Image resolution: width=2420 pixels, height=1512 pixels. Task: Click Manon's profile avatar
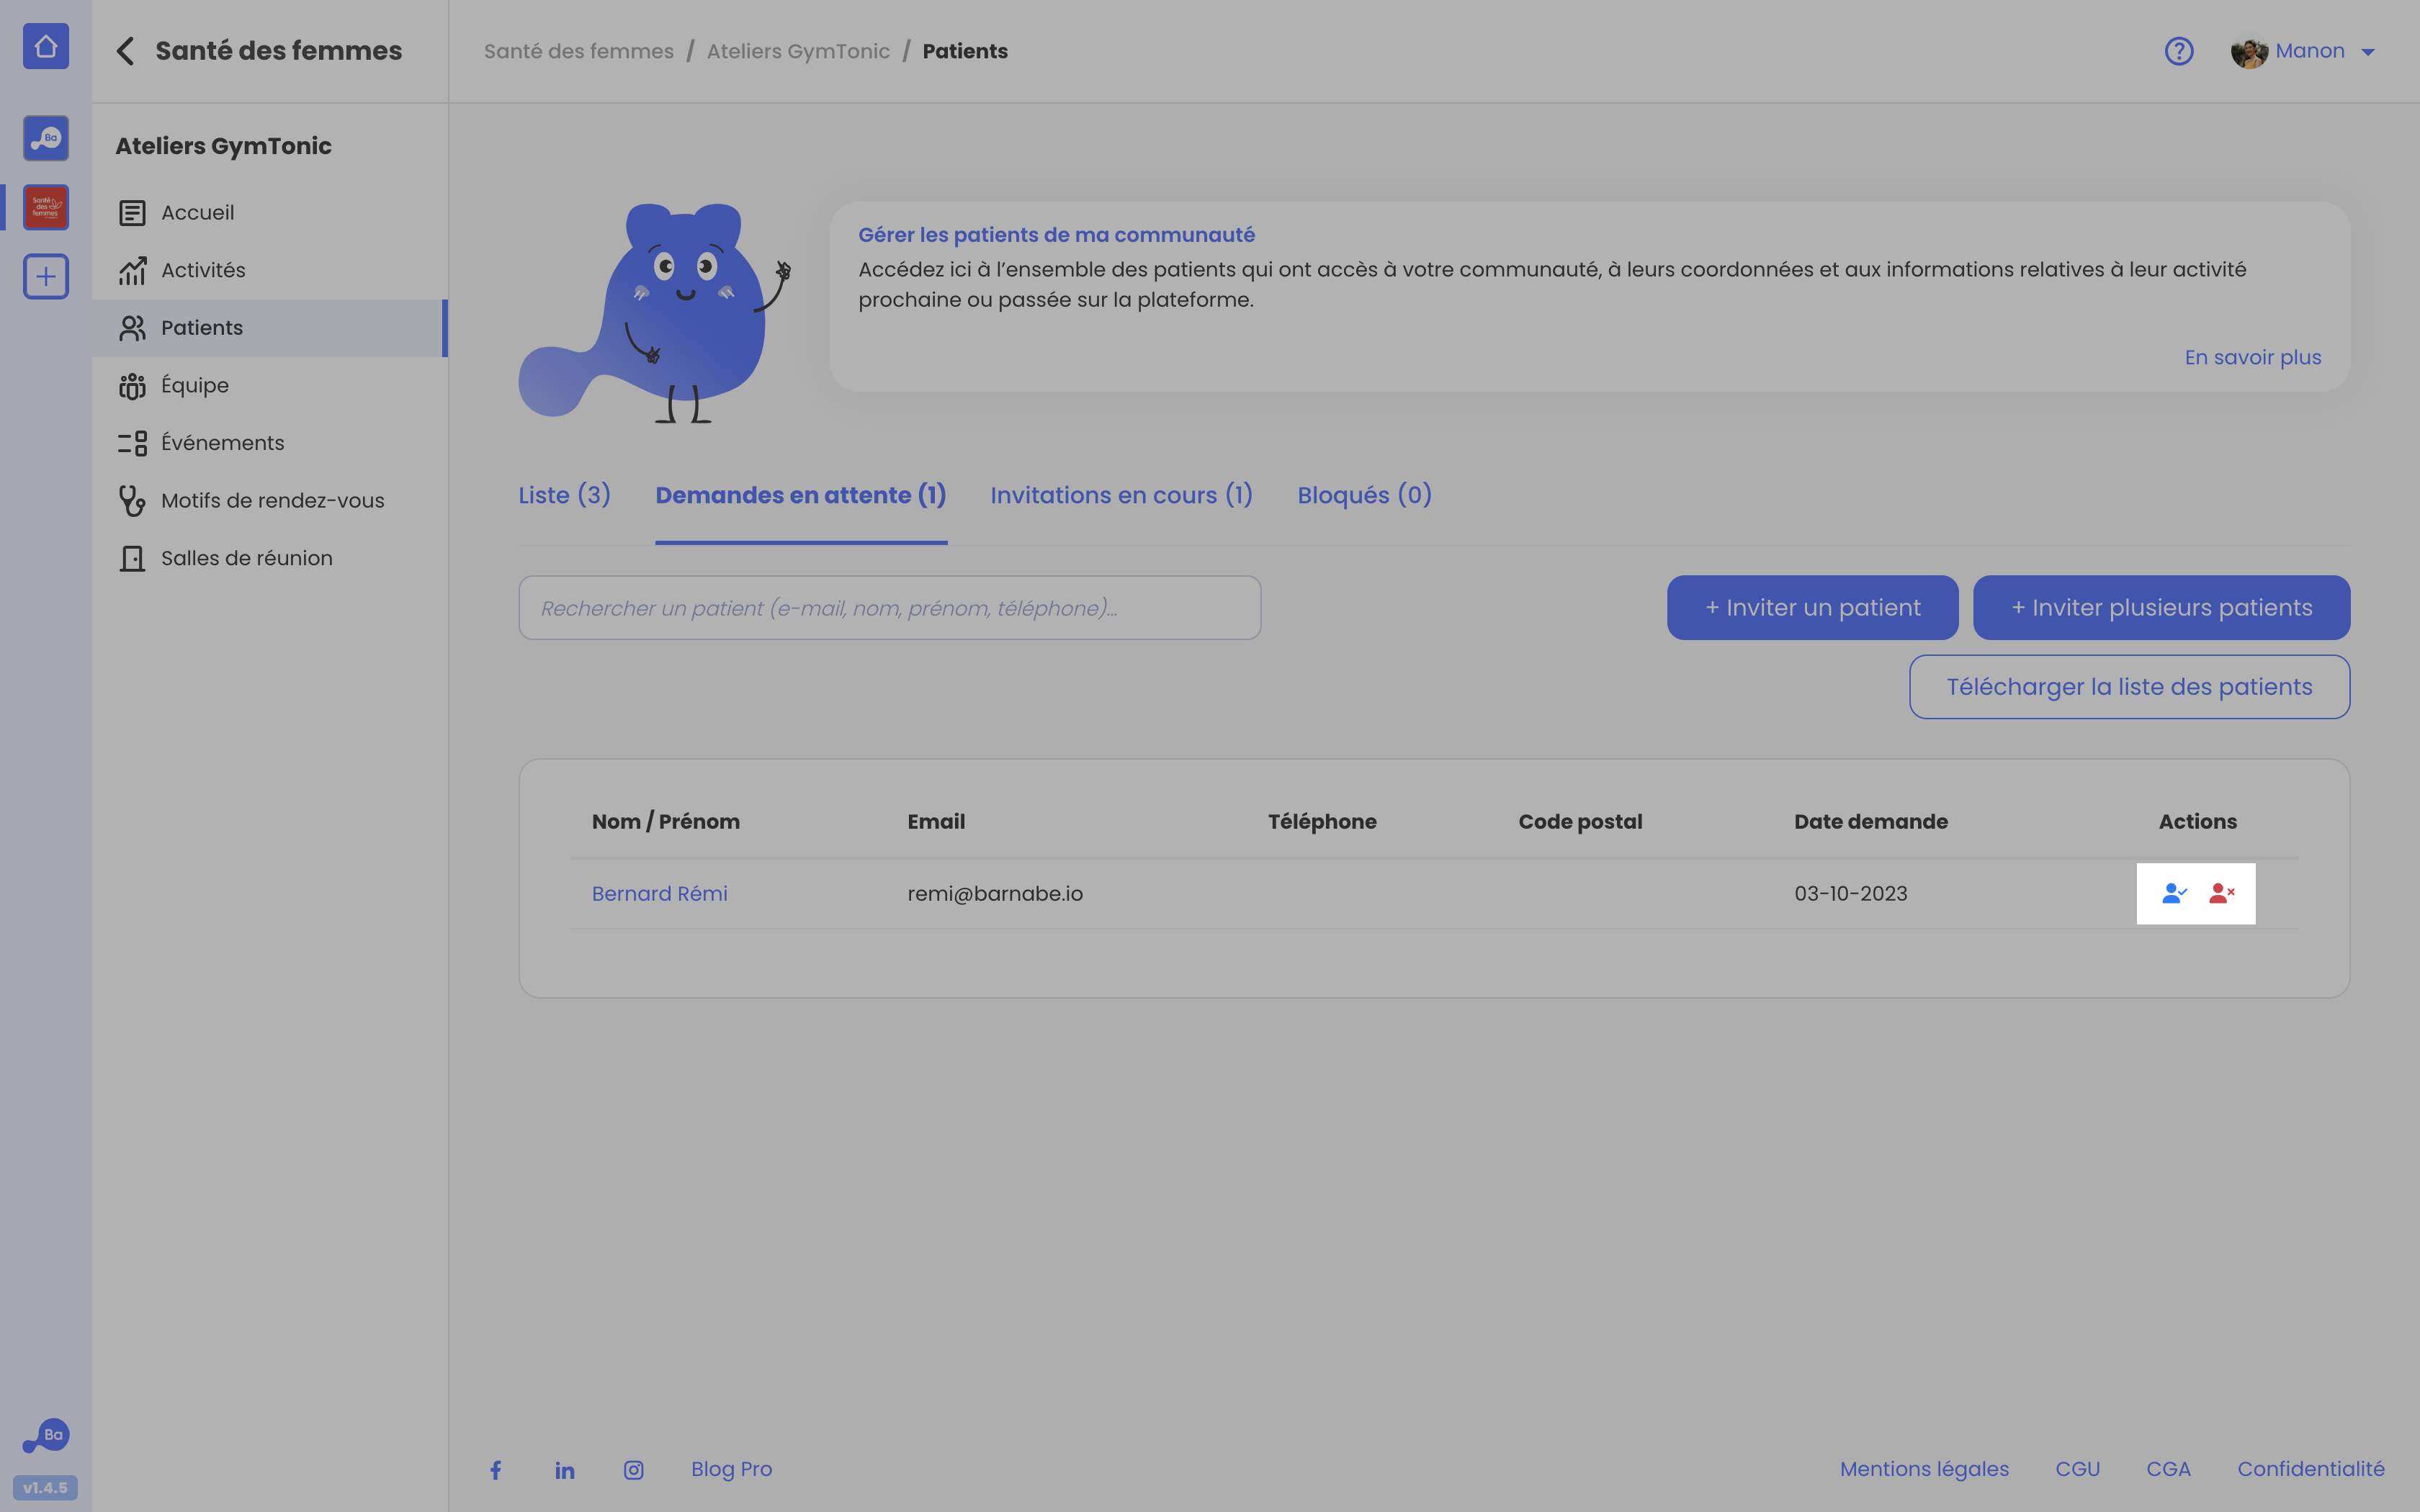click(2249, 52)
